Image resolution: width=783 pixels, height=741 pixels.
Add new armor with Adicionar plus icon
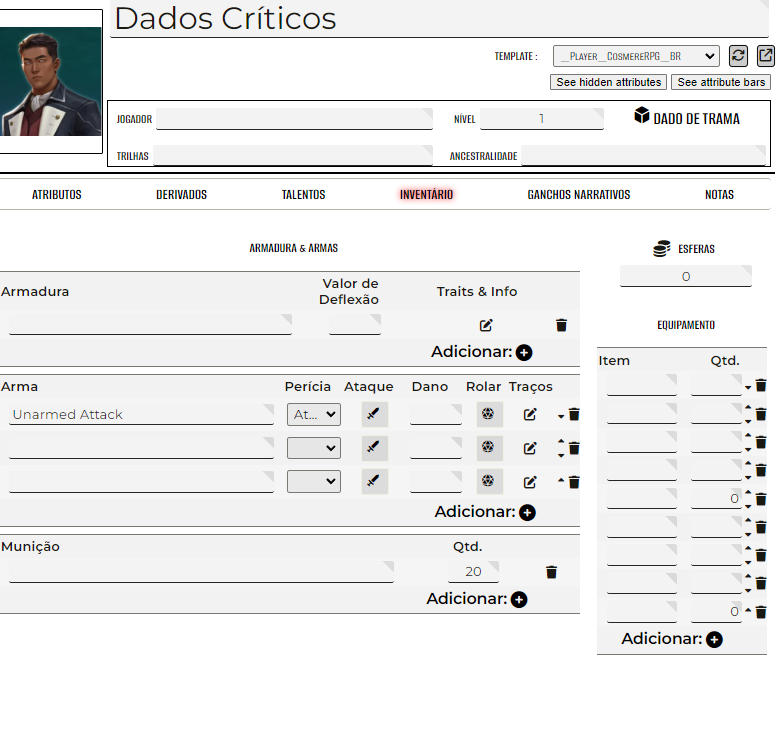524,353
